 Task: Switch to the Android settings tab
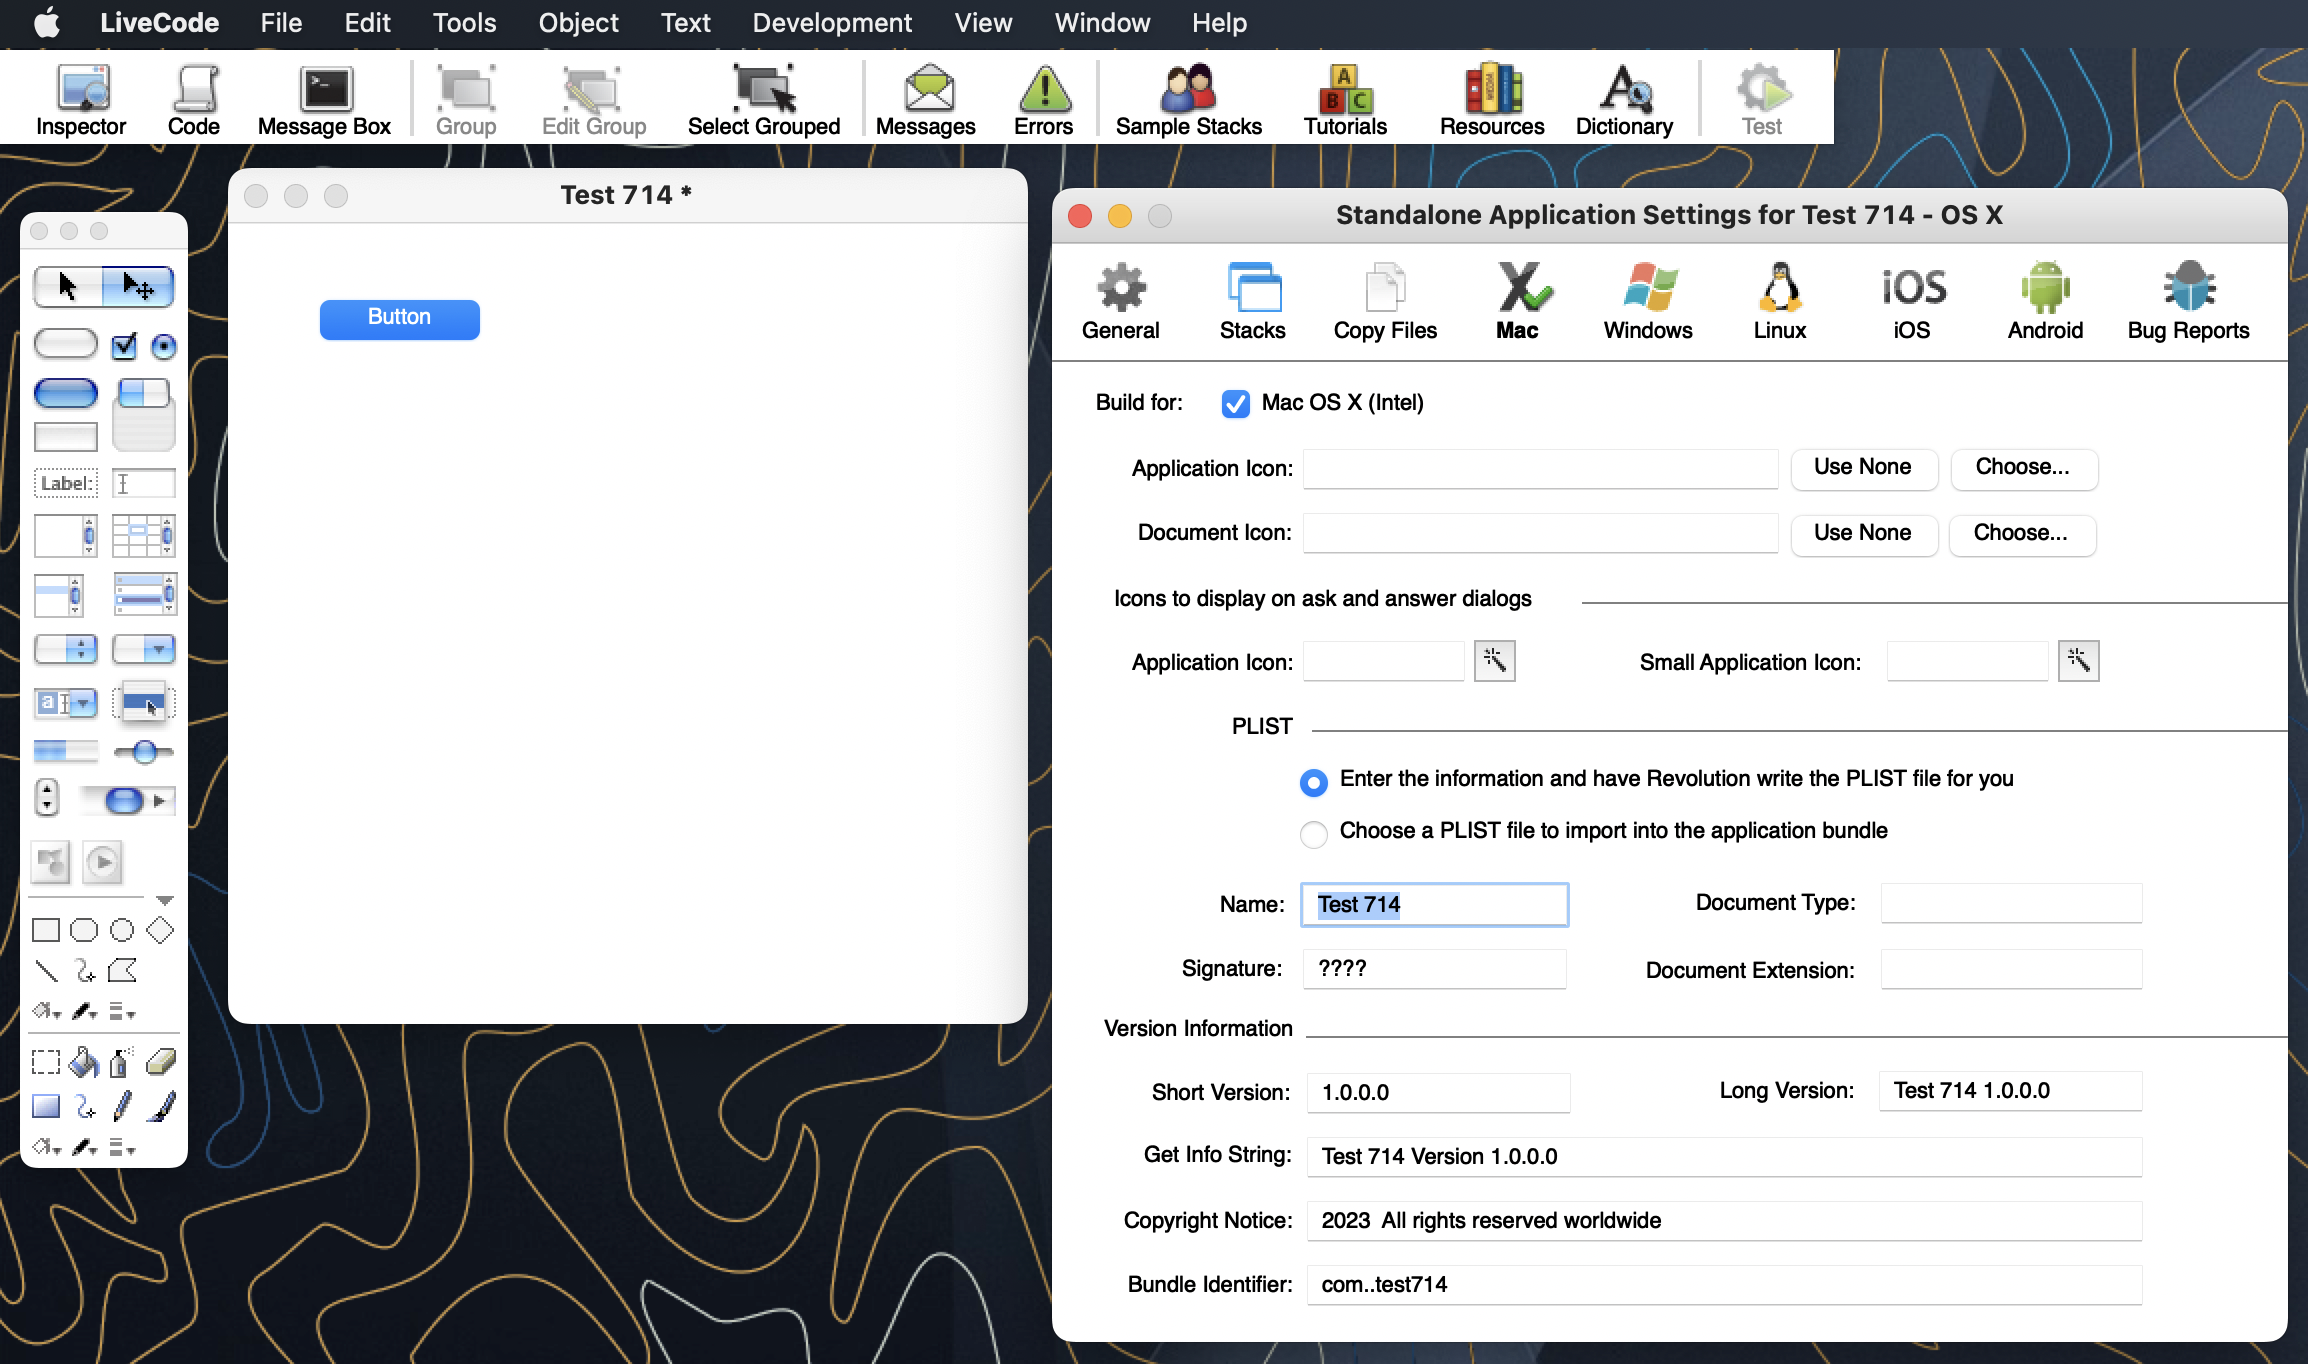(2045, 303)
